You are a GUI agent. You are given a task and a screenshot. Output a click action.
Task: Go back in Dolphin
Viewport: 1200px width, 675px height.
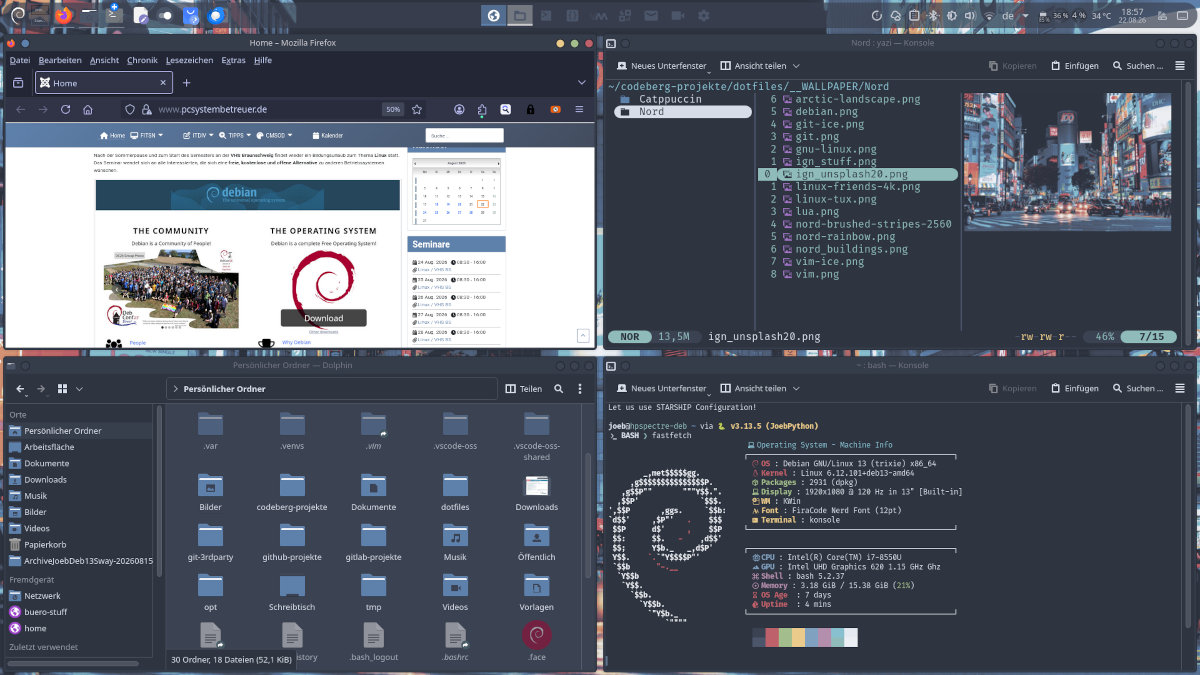(x=21, y=388)
